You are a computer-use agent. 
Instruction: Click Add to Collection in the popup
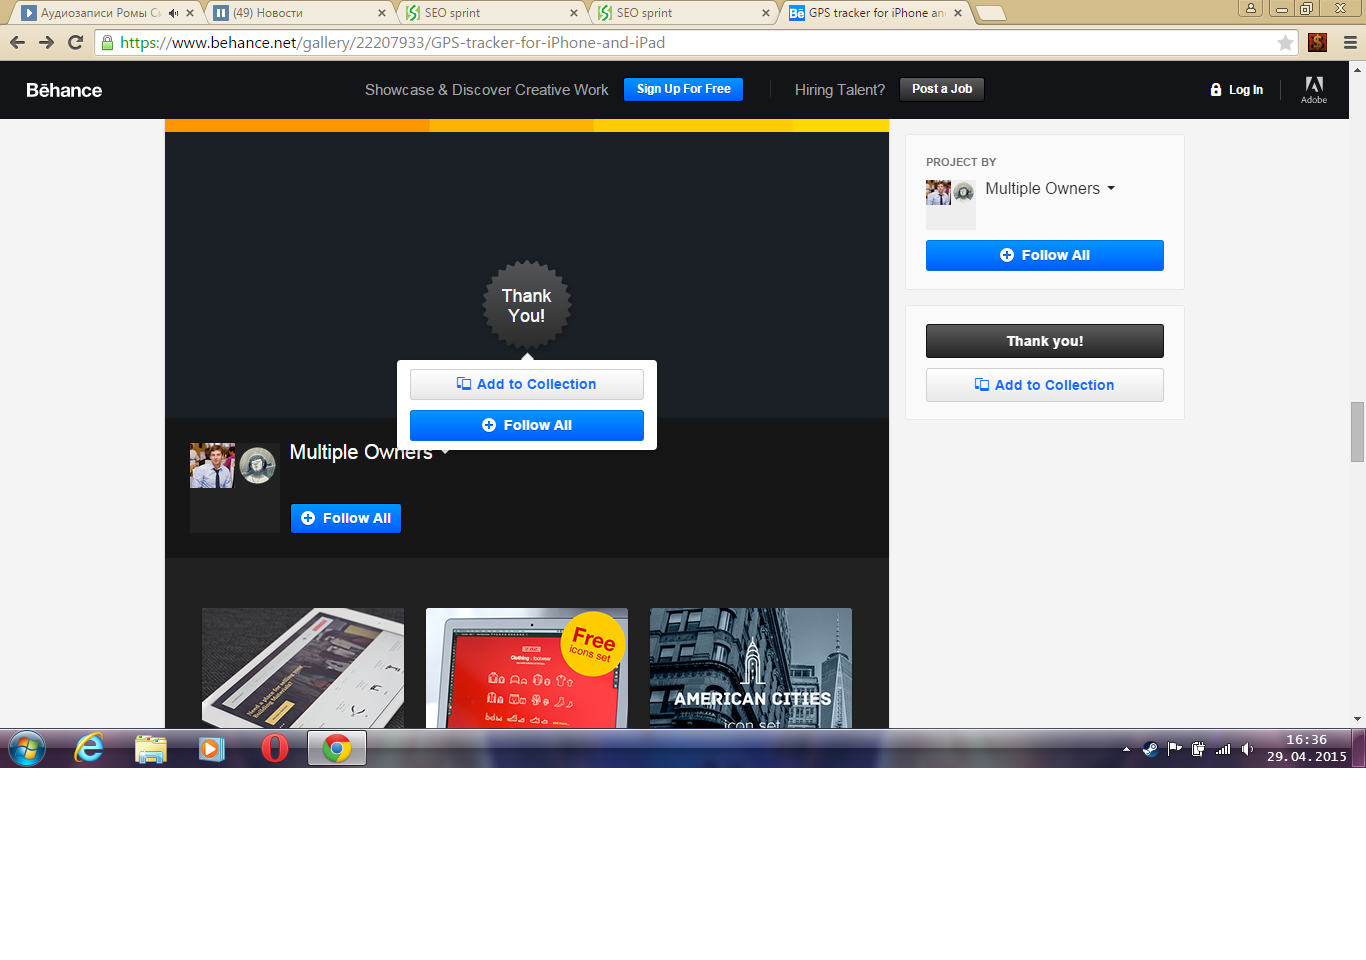click(x=527, y=384)
